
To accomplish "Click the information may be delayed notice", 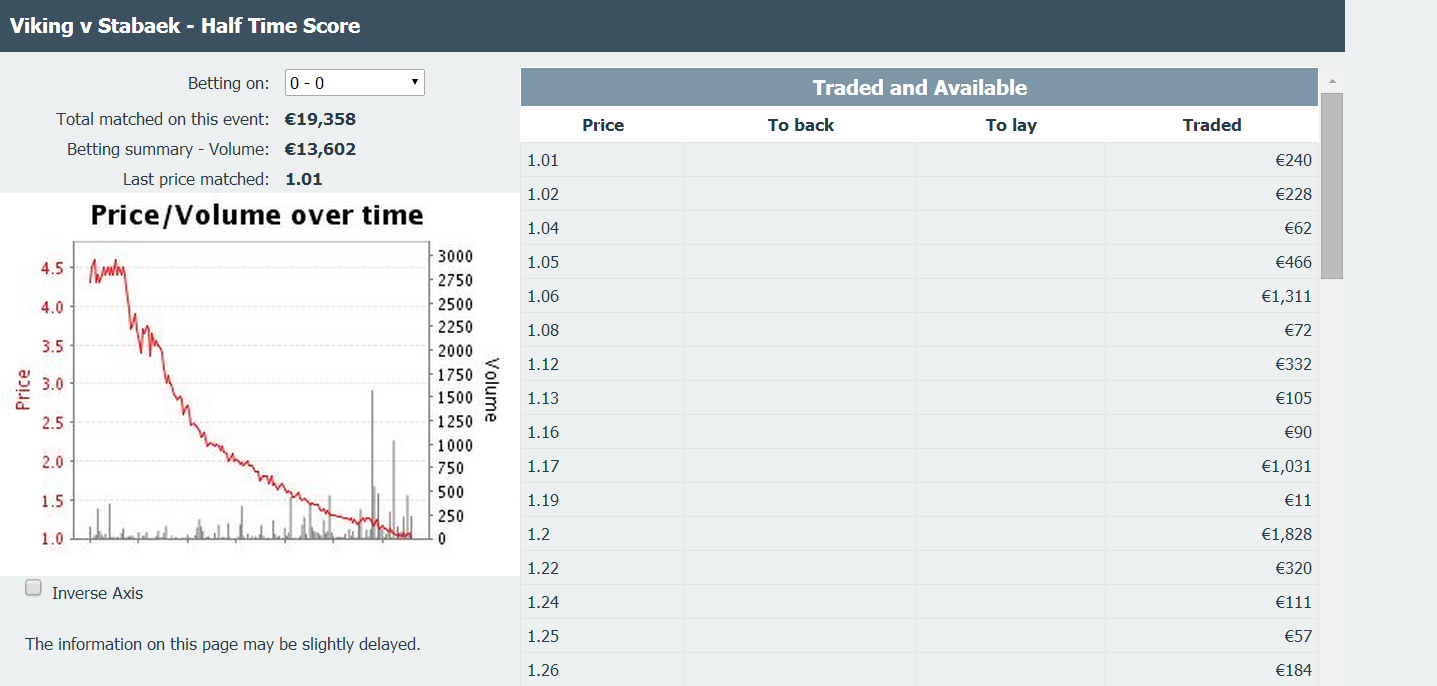I will tap(223, 644).
